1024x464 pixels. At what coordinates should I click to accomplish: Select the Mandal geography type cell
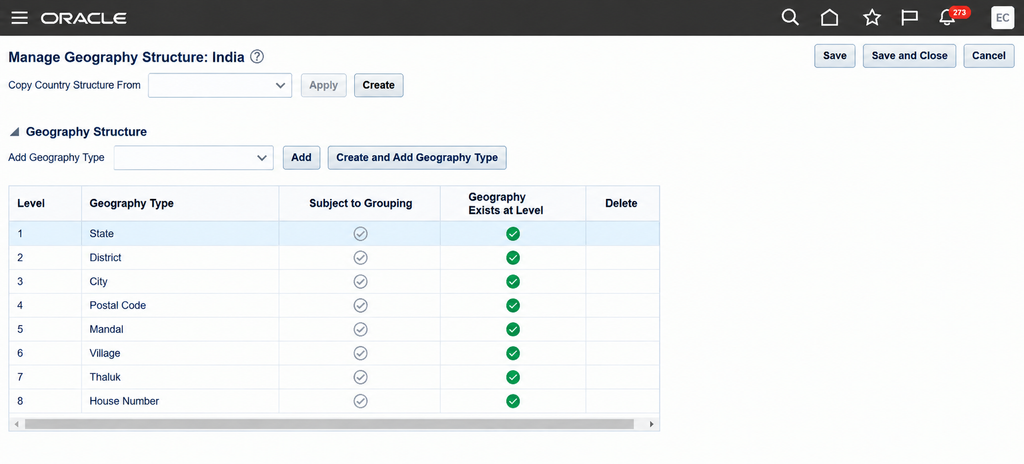(180, 329)
